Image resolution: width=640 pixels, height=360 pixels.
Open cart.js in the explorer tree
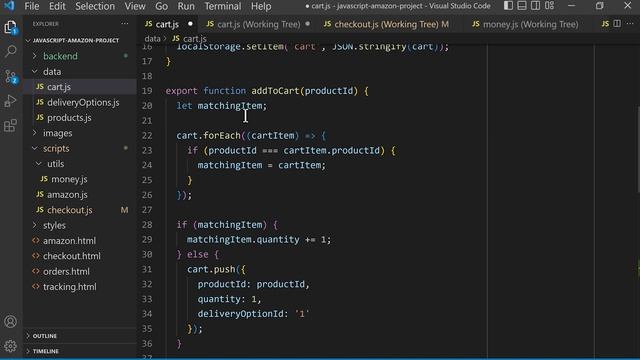[x=80, y=87]
